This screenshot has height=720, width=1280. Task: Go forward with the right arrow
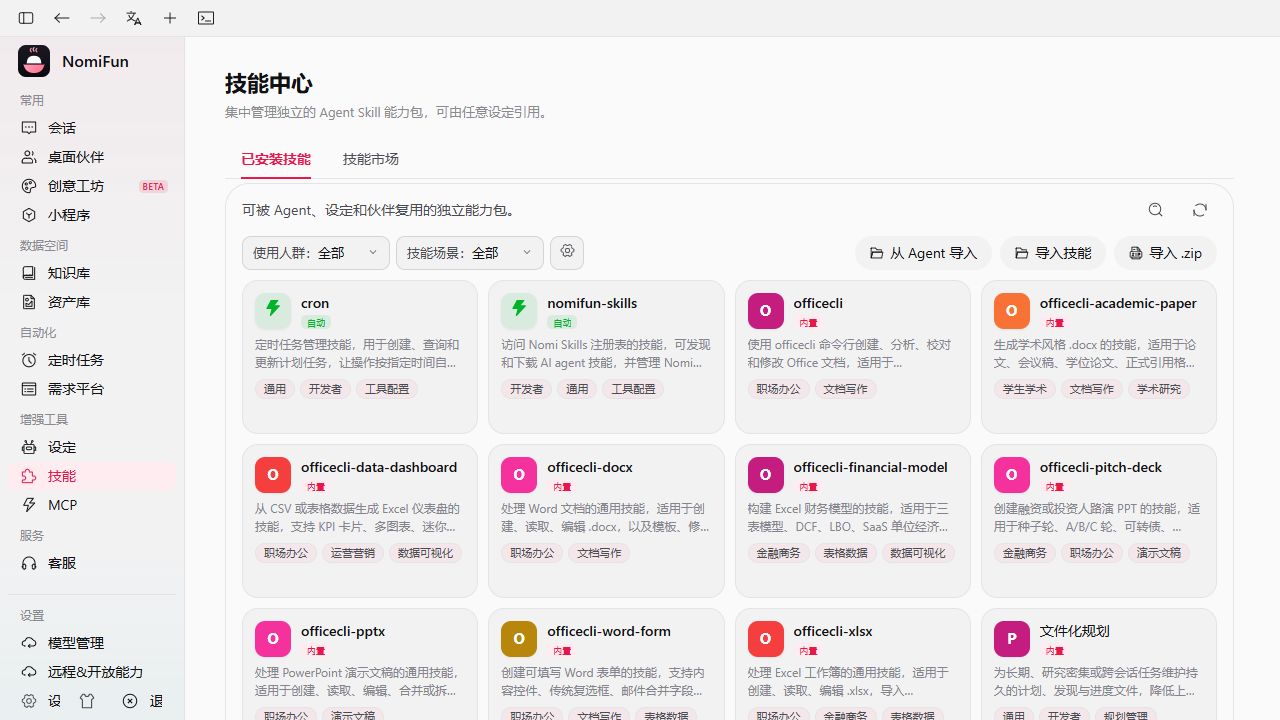click(x=98, y=18)
